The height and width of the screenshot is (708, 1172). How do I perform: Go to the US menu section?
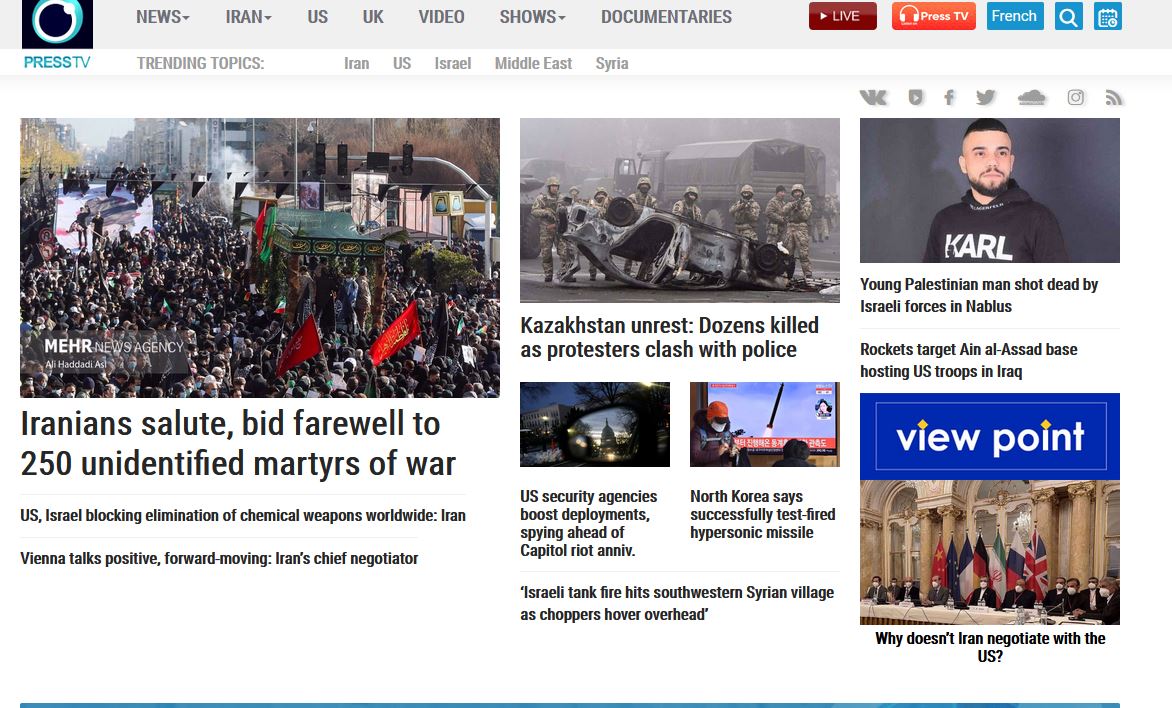coord(318,16)
